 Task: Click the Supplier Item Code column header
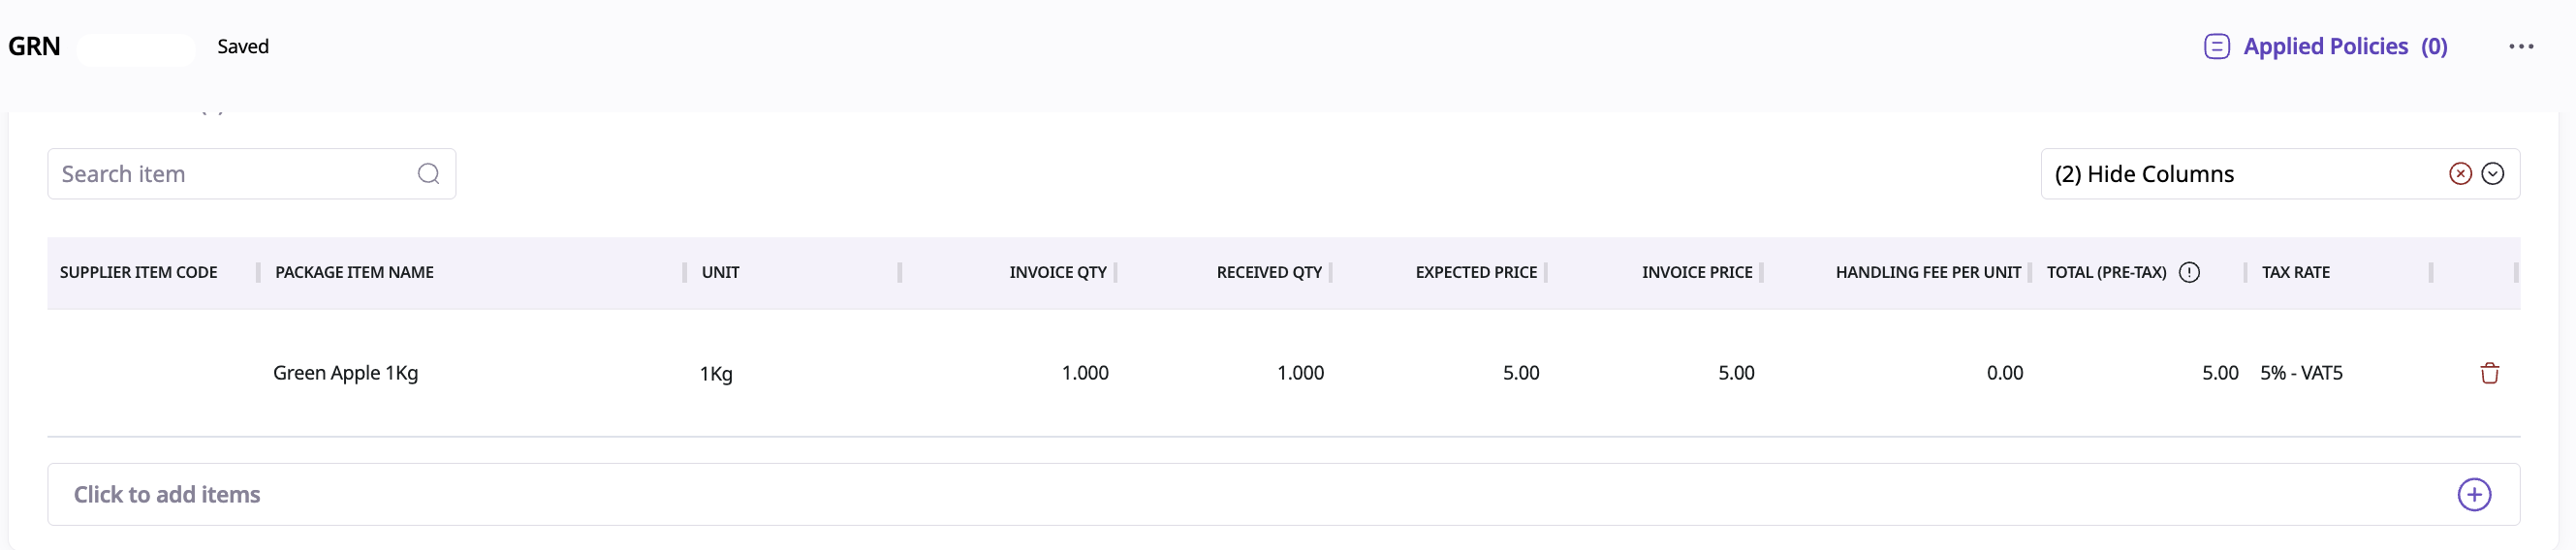tap(138, 272)
